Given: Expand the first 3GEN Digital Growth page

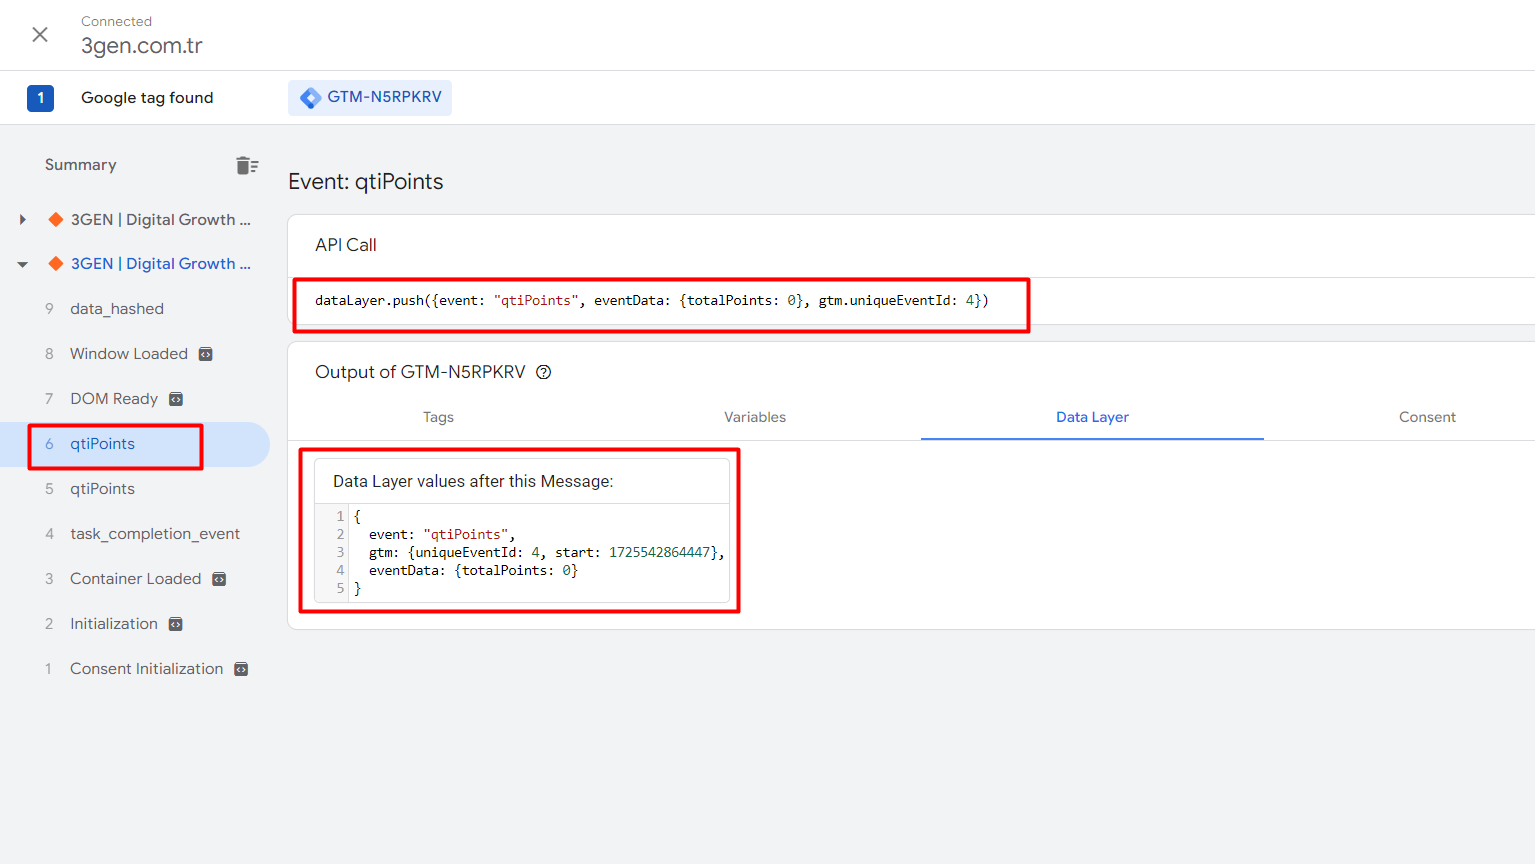Looking at the screenshot, I should [22, 220].
